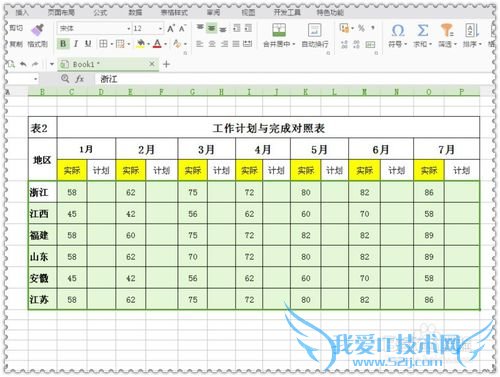Screen dimensions: 500x377
Task: Toggle italic formatting
Action: pyautogui.click(x=76, y=44)
